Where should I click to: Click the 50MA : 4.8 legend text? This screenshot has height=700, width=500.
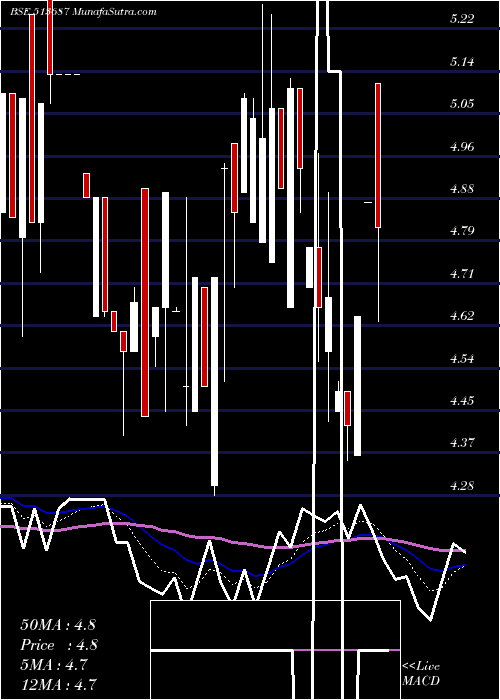[58, 625]
